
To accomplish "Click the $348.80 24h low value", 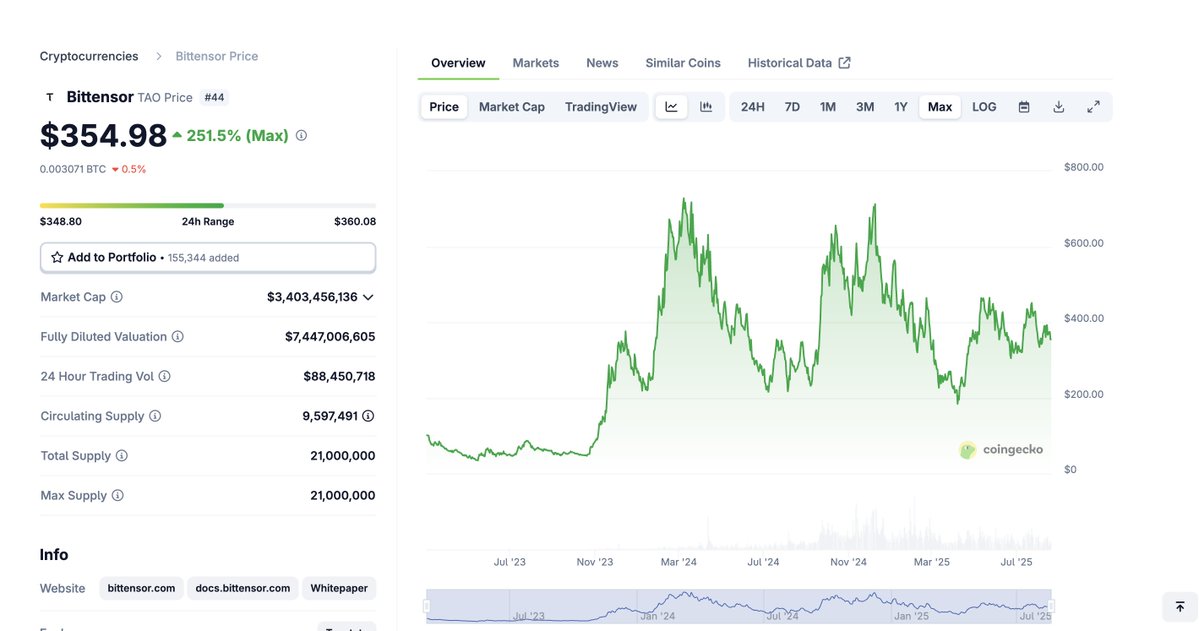I will tap(60, 222).
